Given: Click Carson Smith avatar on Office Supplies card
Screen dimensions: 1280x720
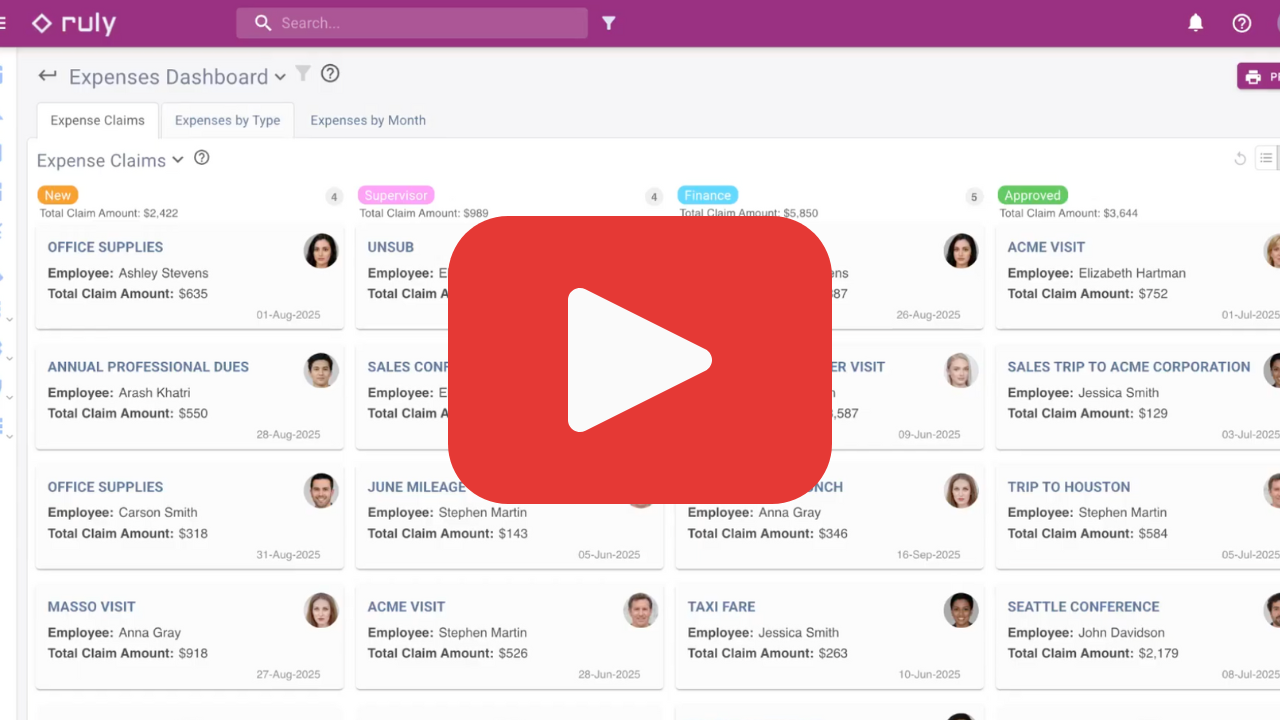Looking at the screenshot, I should coord(321,491).
